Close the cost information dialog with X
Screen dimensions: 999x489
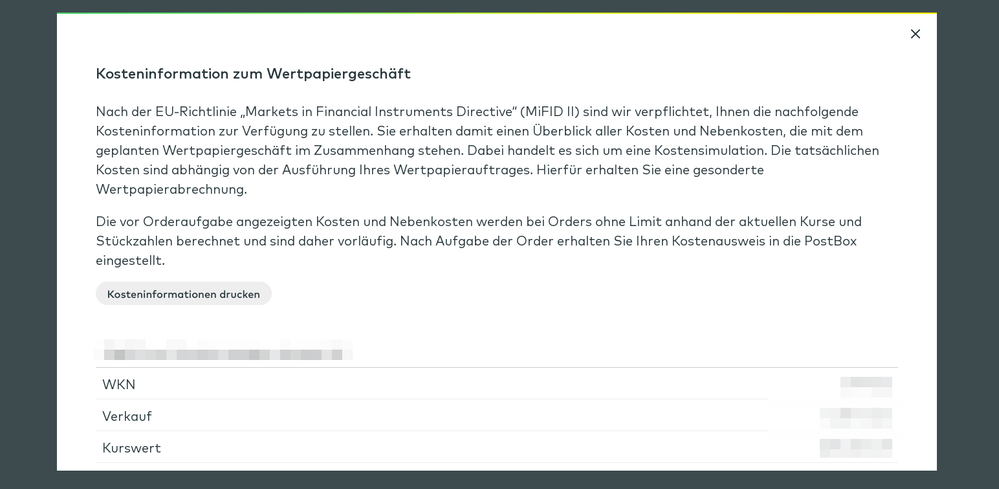click(x=915, y=34)
